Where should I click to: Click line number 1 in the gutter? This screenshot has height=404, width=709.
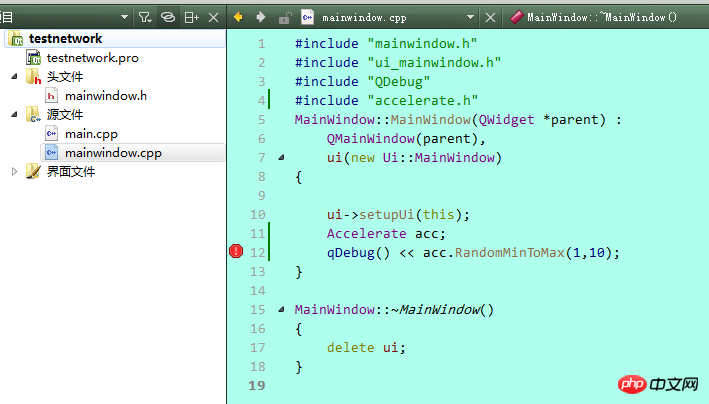pyautogui.click(x=262, y=44)
